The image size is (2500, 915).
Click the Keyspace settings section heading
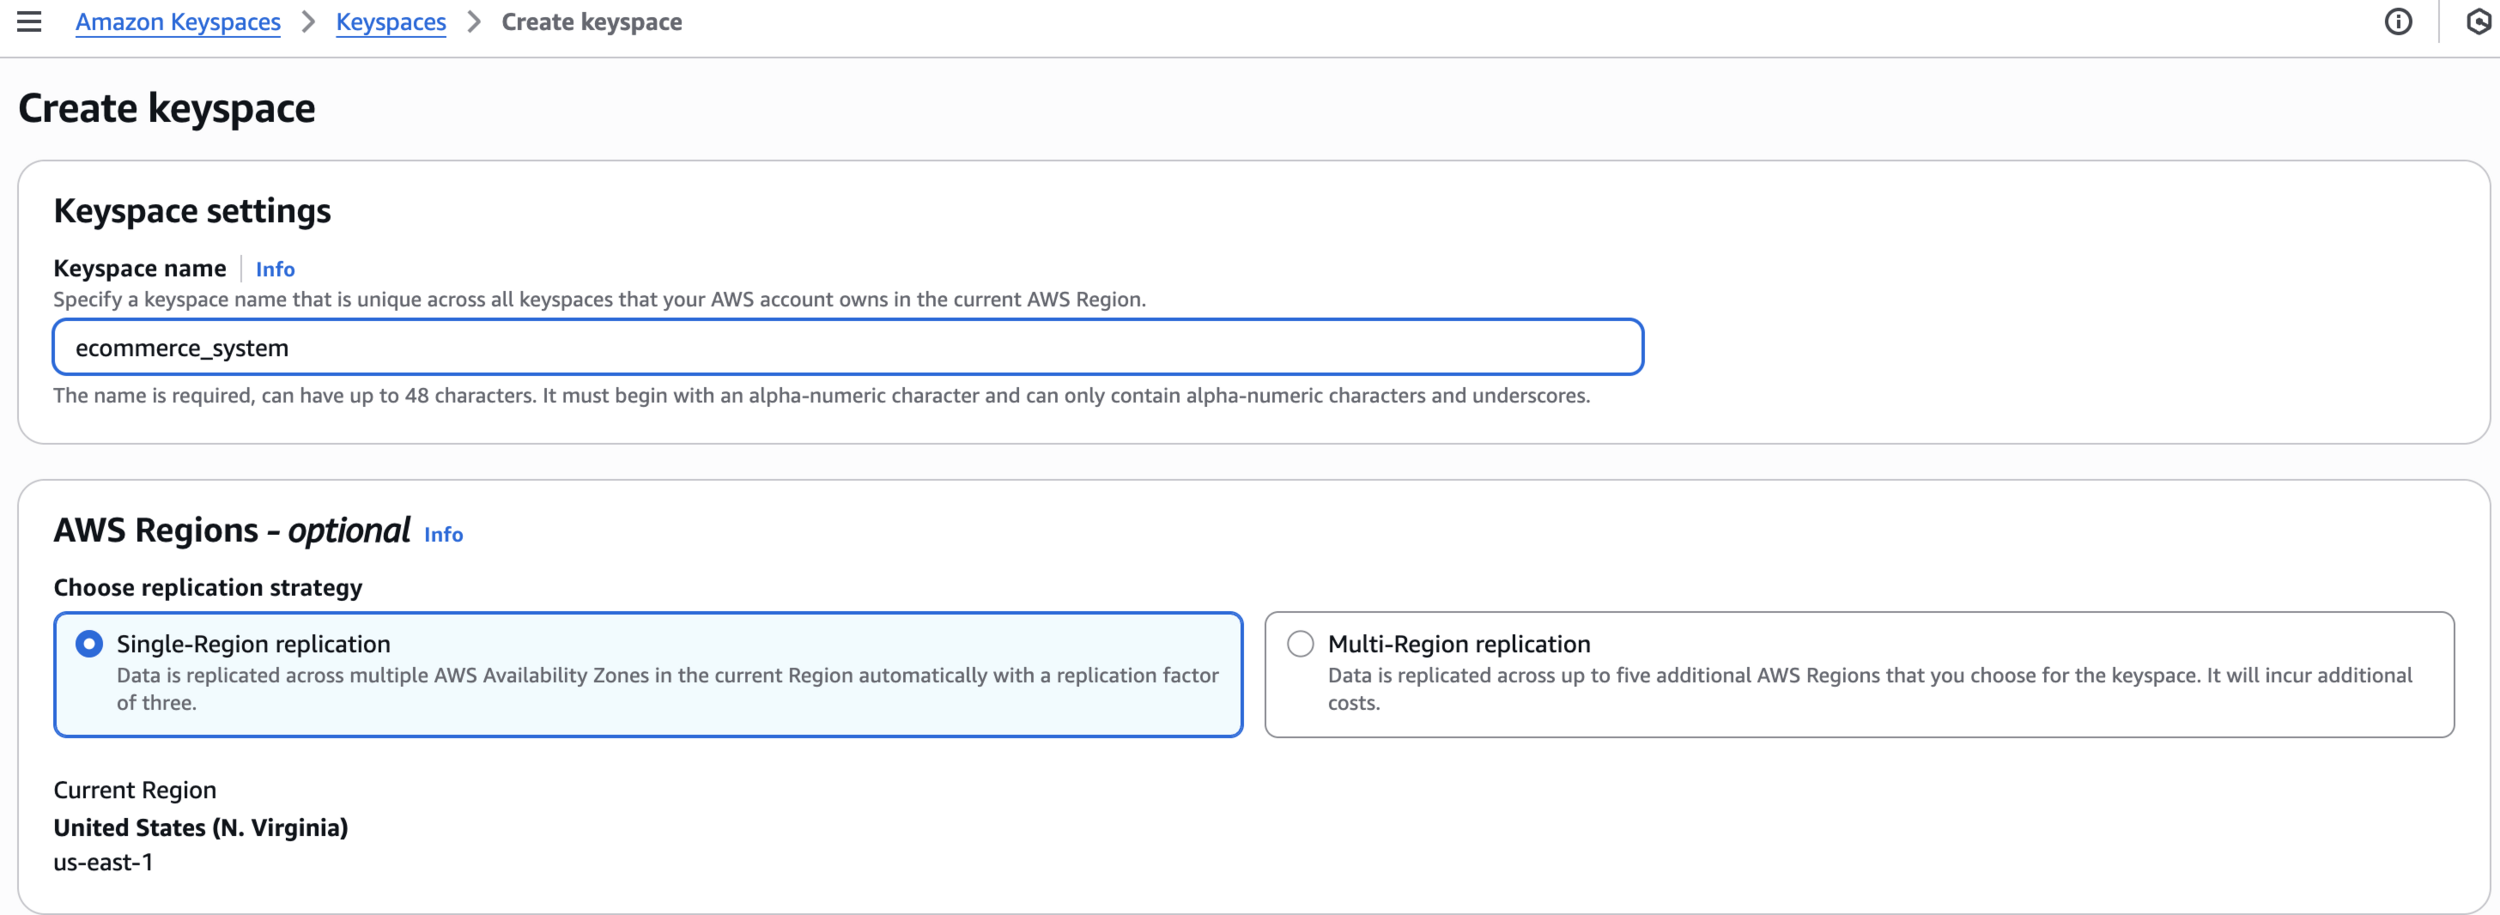[x=192, y=211]
